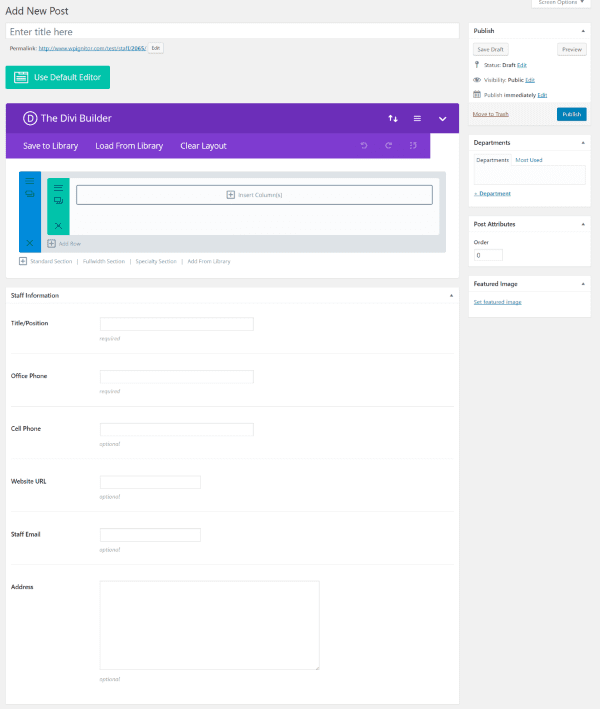Click Set featured image link
The height and width of the screenshot is (709, 600).
(497, 302)
